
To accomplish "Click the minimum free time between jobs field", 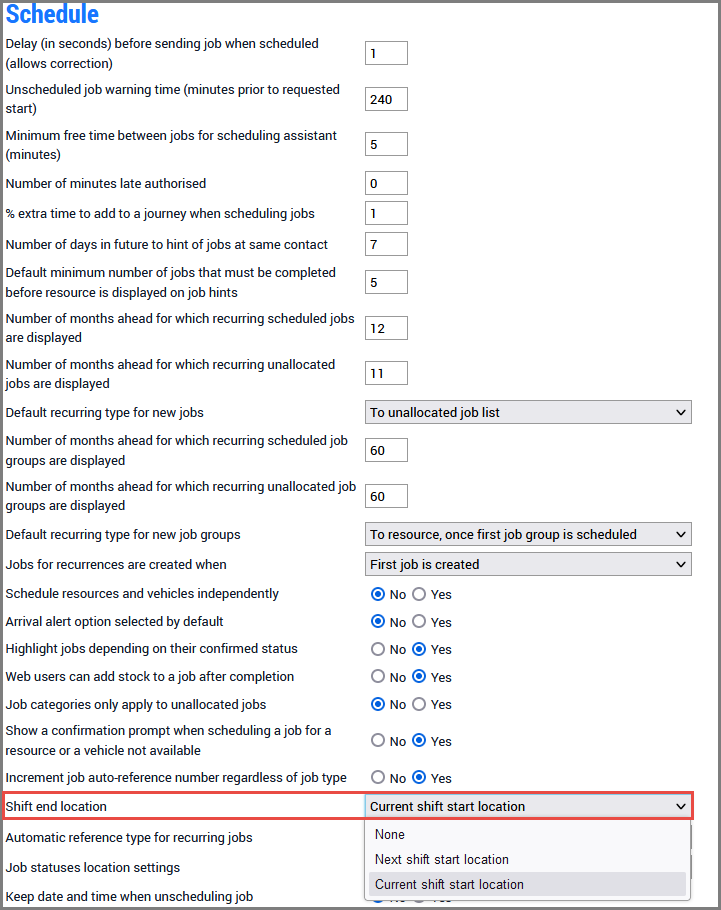I will coord(386,144).
